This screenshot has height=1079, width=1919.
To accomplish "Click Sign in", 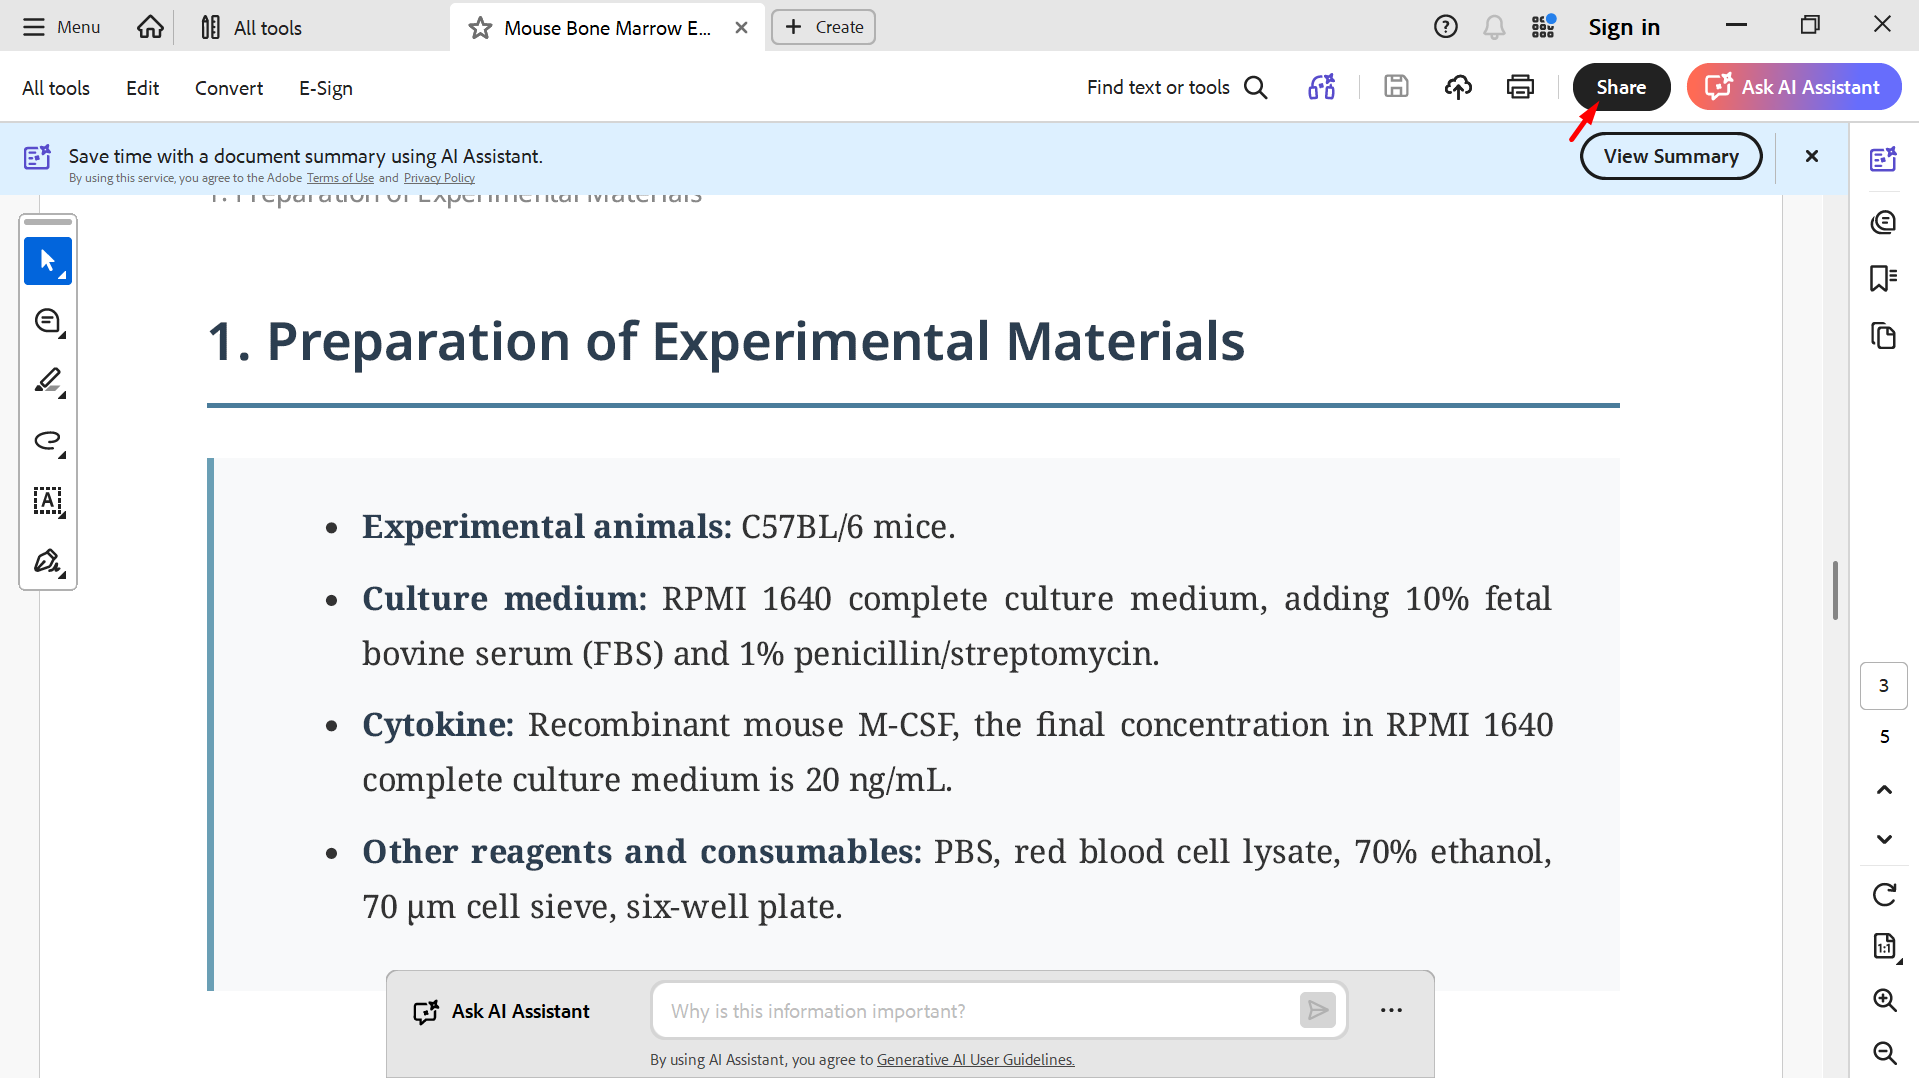I will 1624,27.
